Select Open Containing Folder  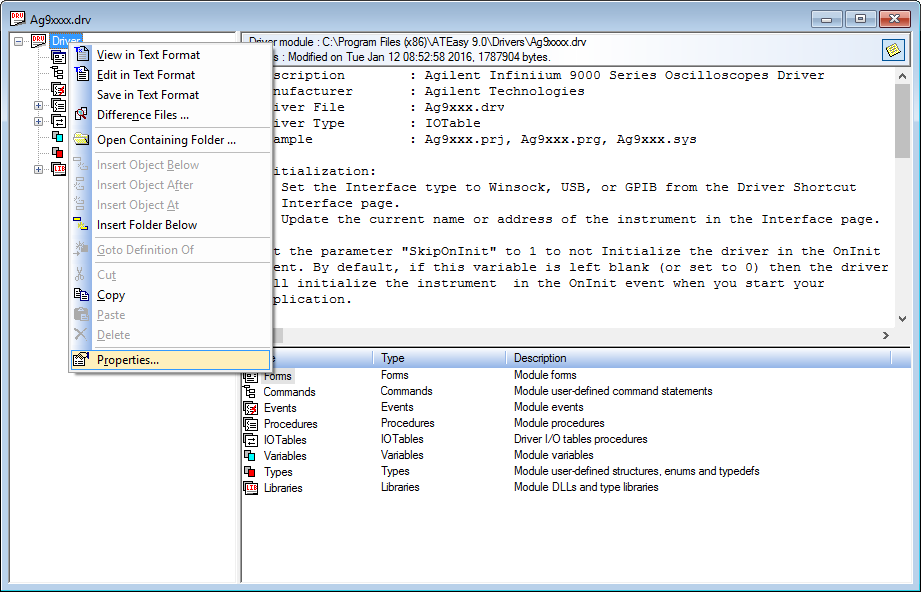coord(170,140)
